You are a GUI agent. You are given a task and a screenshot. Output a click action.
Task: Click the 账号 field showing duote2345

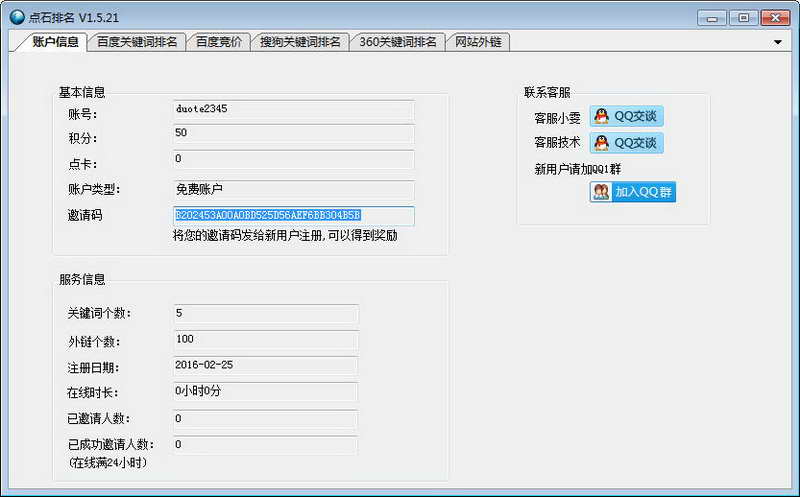pyautogui.click(x=293, y=109)
